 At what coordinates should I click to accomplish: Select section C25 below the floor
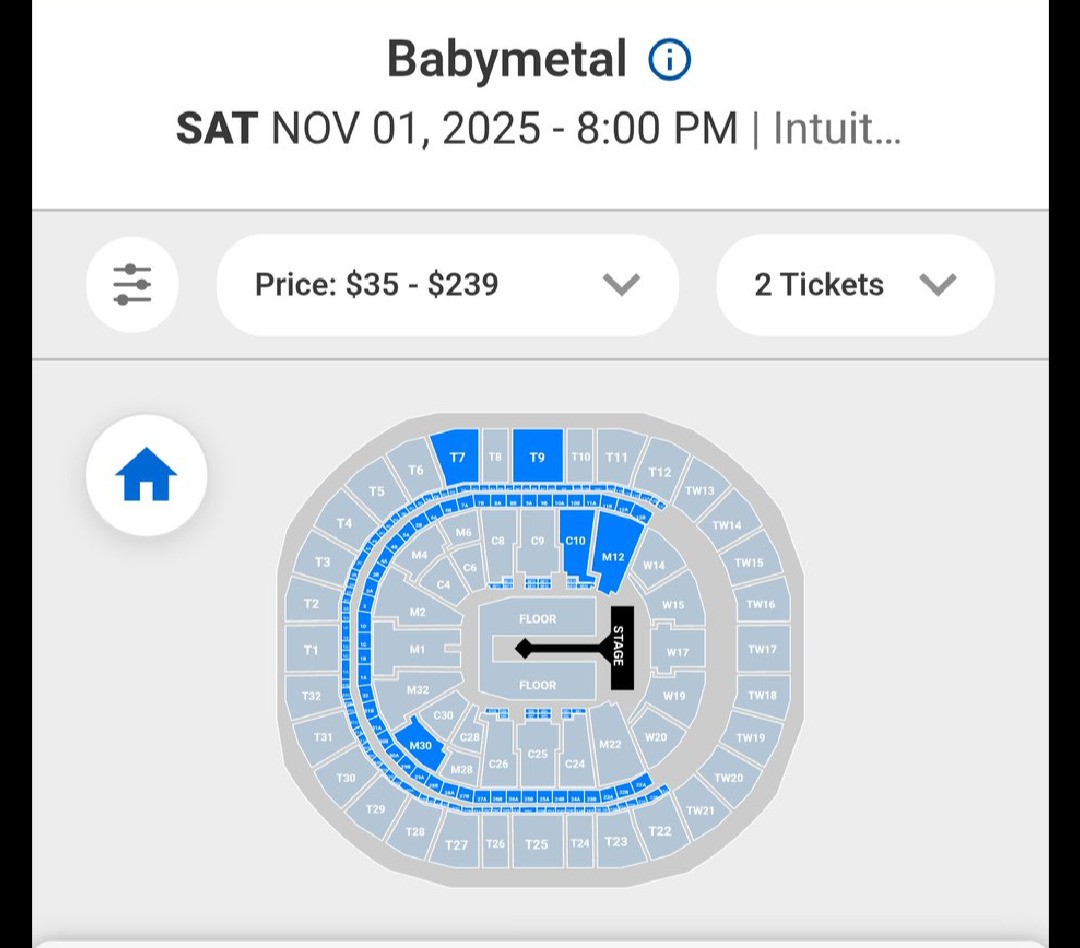click(537, 752)
